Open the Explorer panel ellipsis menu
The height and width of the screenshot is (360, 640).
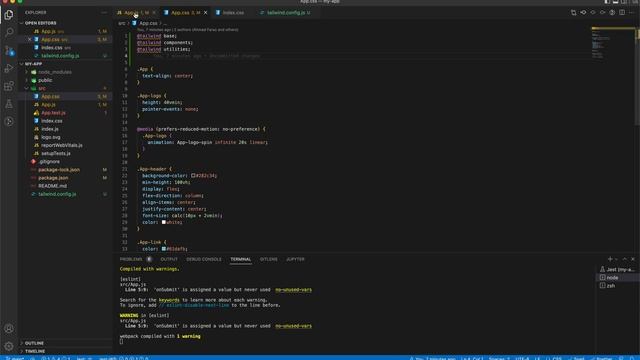click(104, 13)
